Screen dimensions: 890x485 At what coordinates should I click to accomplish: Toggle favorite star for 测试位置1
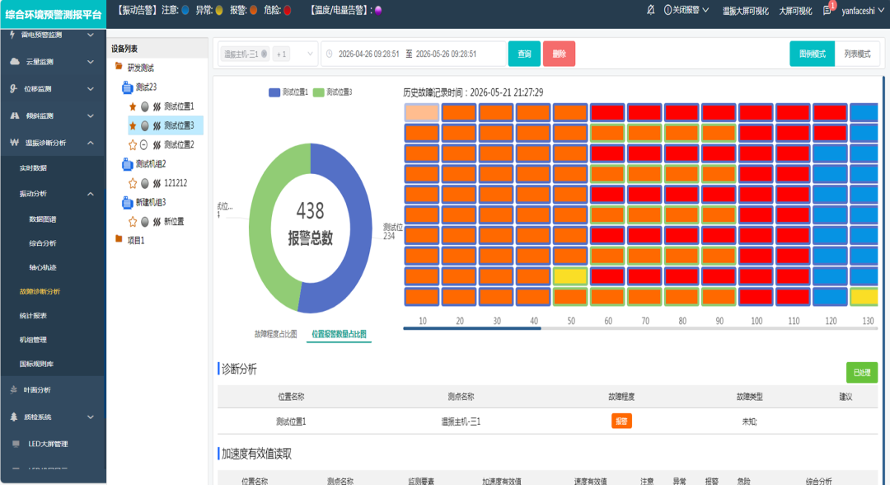(133, 106)
